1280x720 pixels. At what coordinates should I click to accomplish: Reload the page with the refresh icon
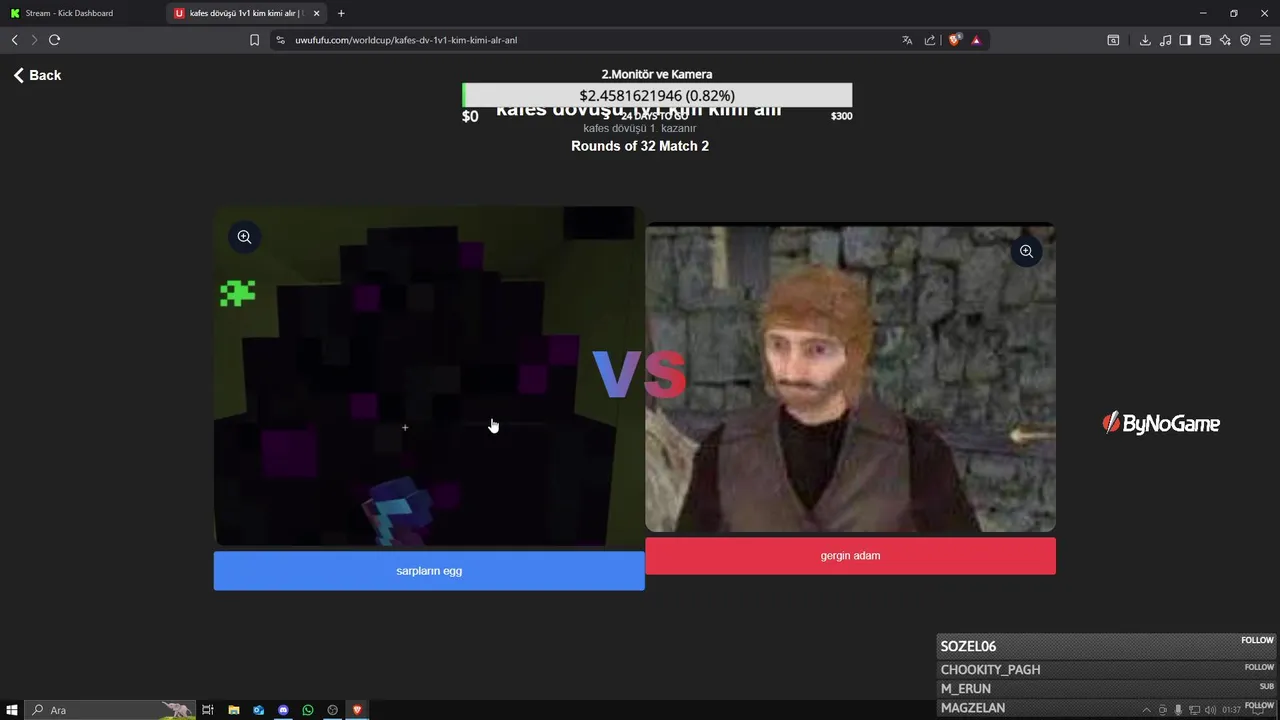(54, 40)
